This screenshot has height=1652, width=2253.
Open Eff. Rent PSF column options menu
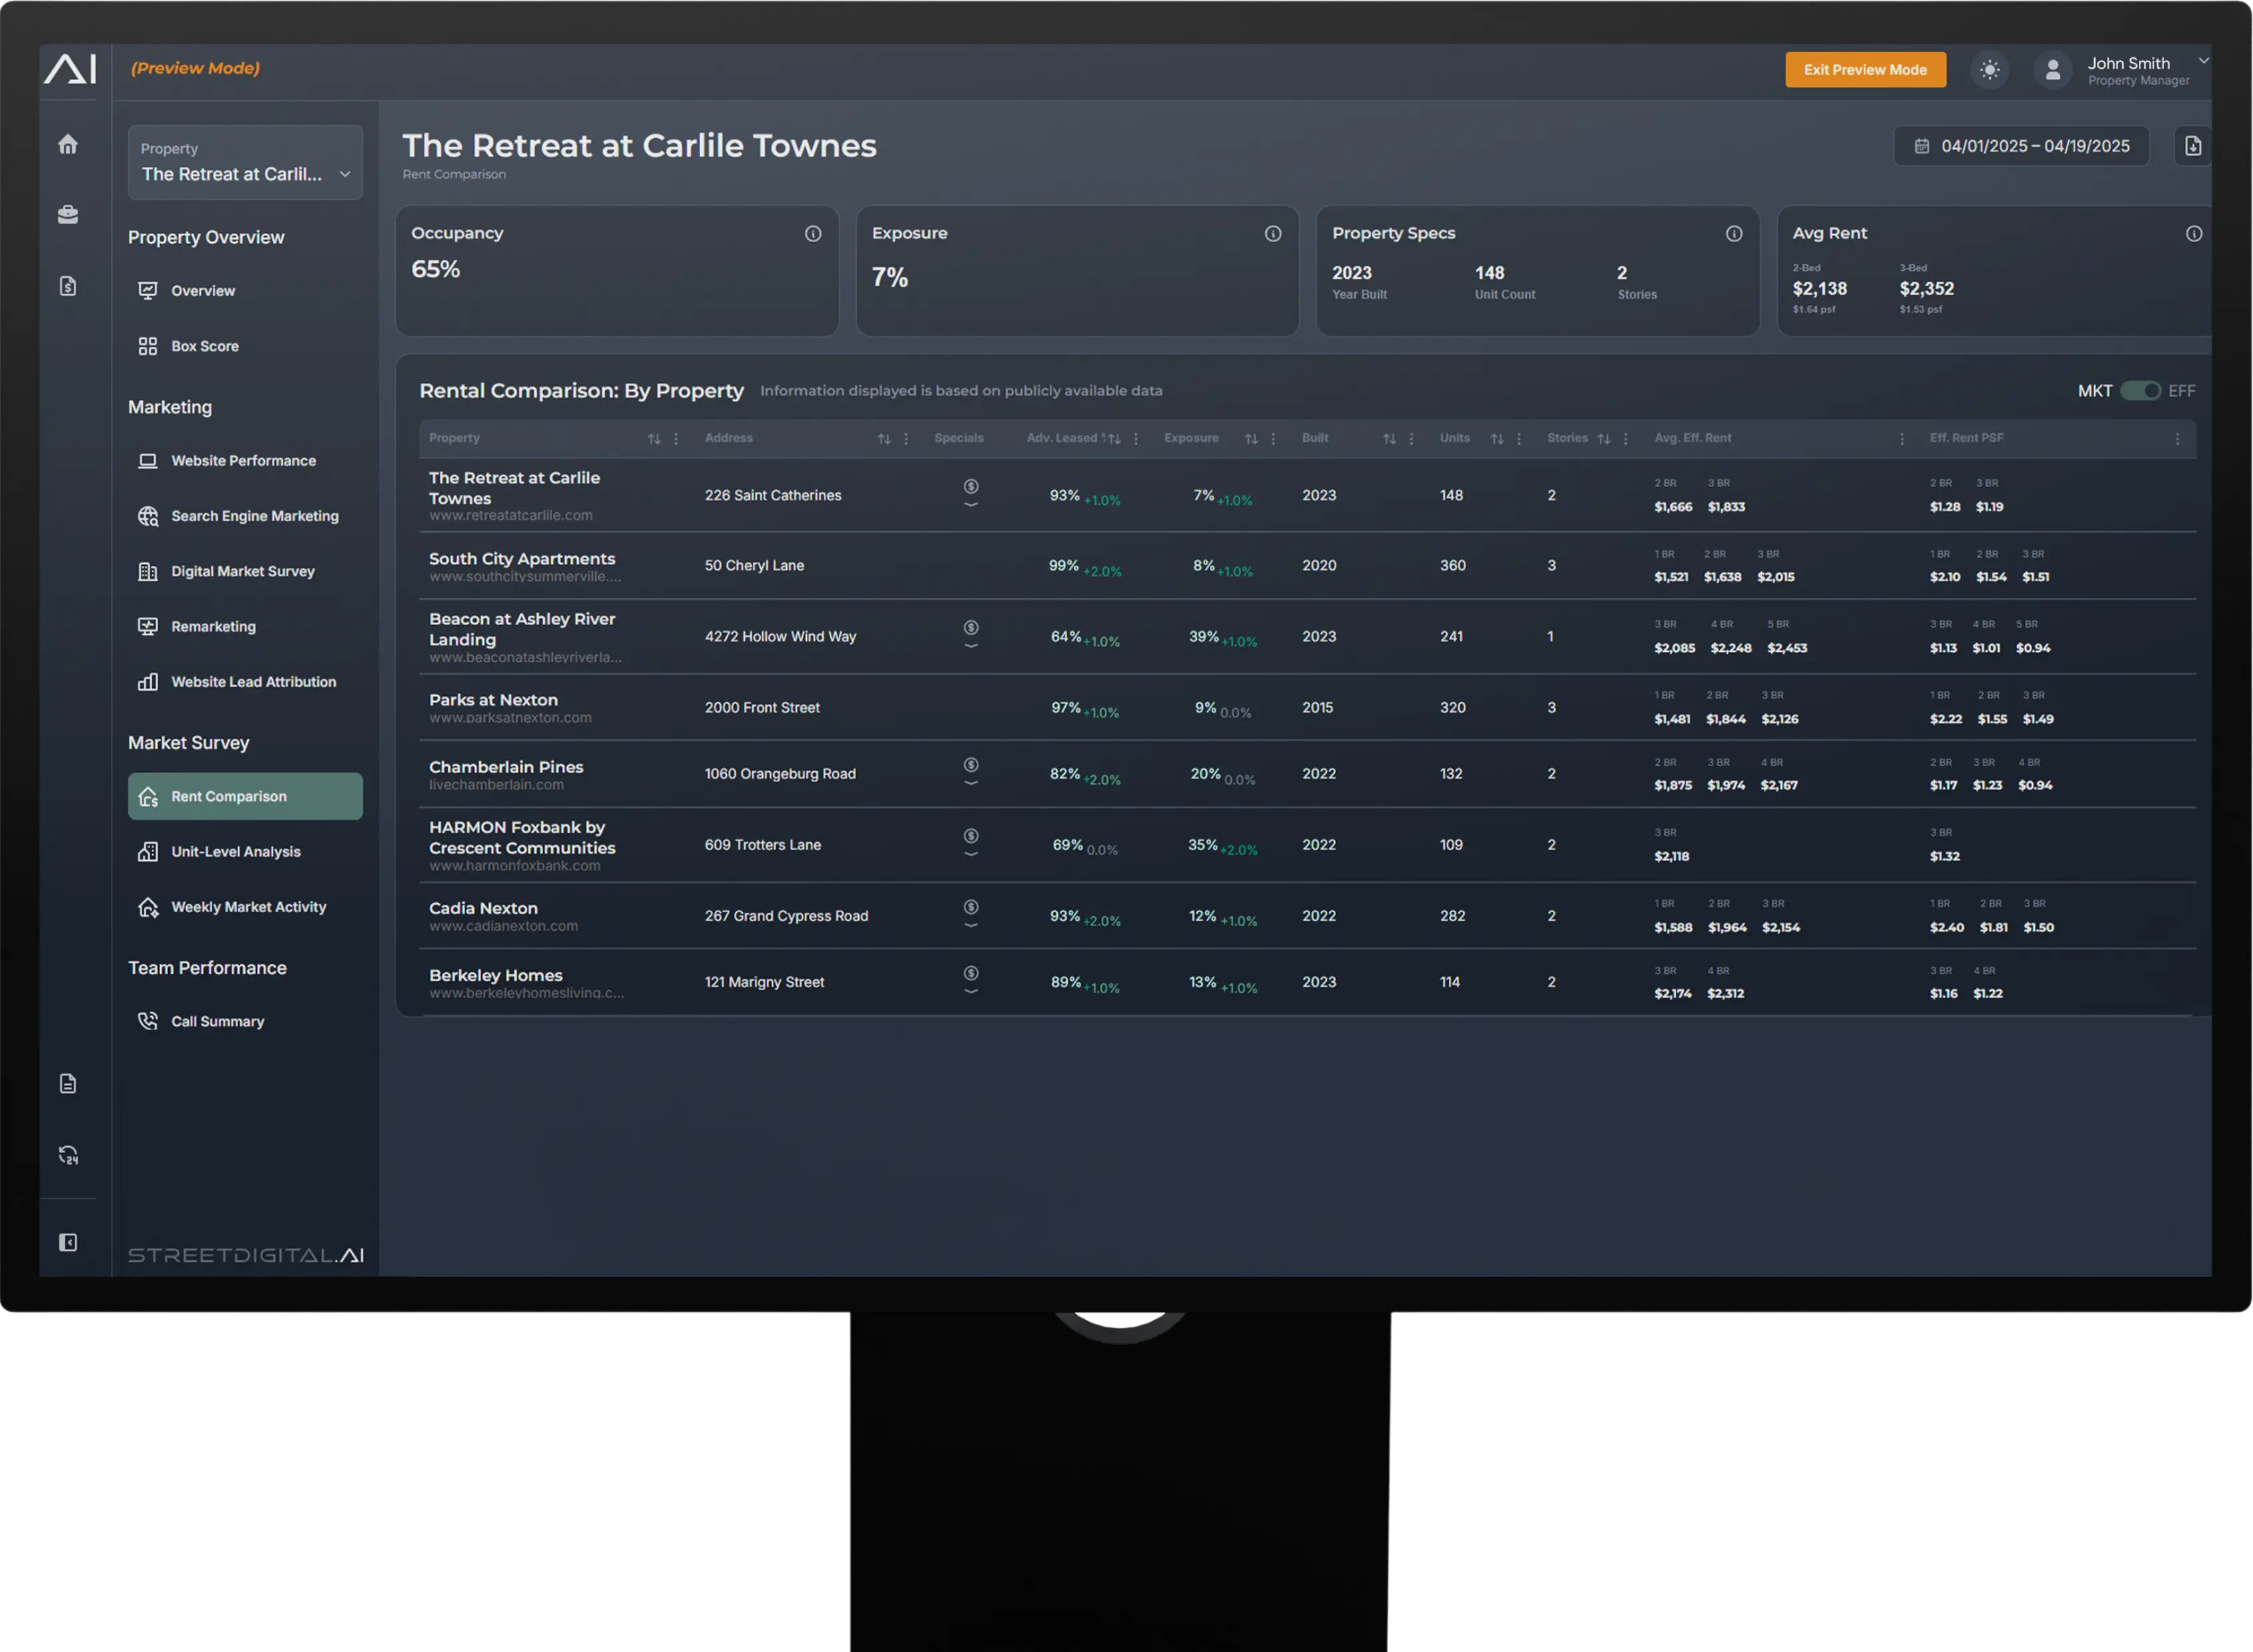click(x=2177, y=439)
